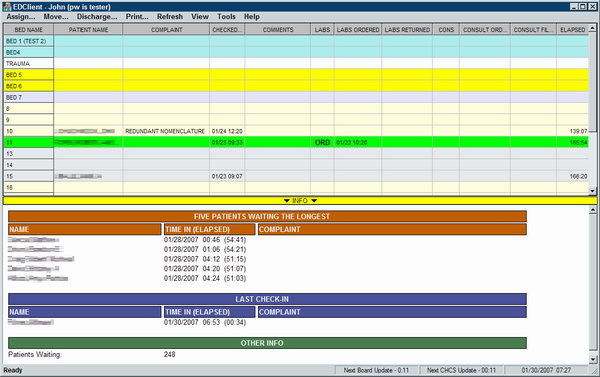Select the yellow BED 5 row
The height and width of the screenshot is (377, 600).
pos(296,75)
